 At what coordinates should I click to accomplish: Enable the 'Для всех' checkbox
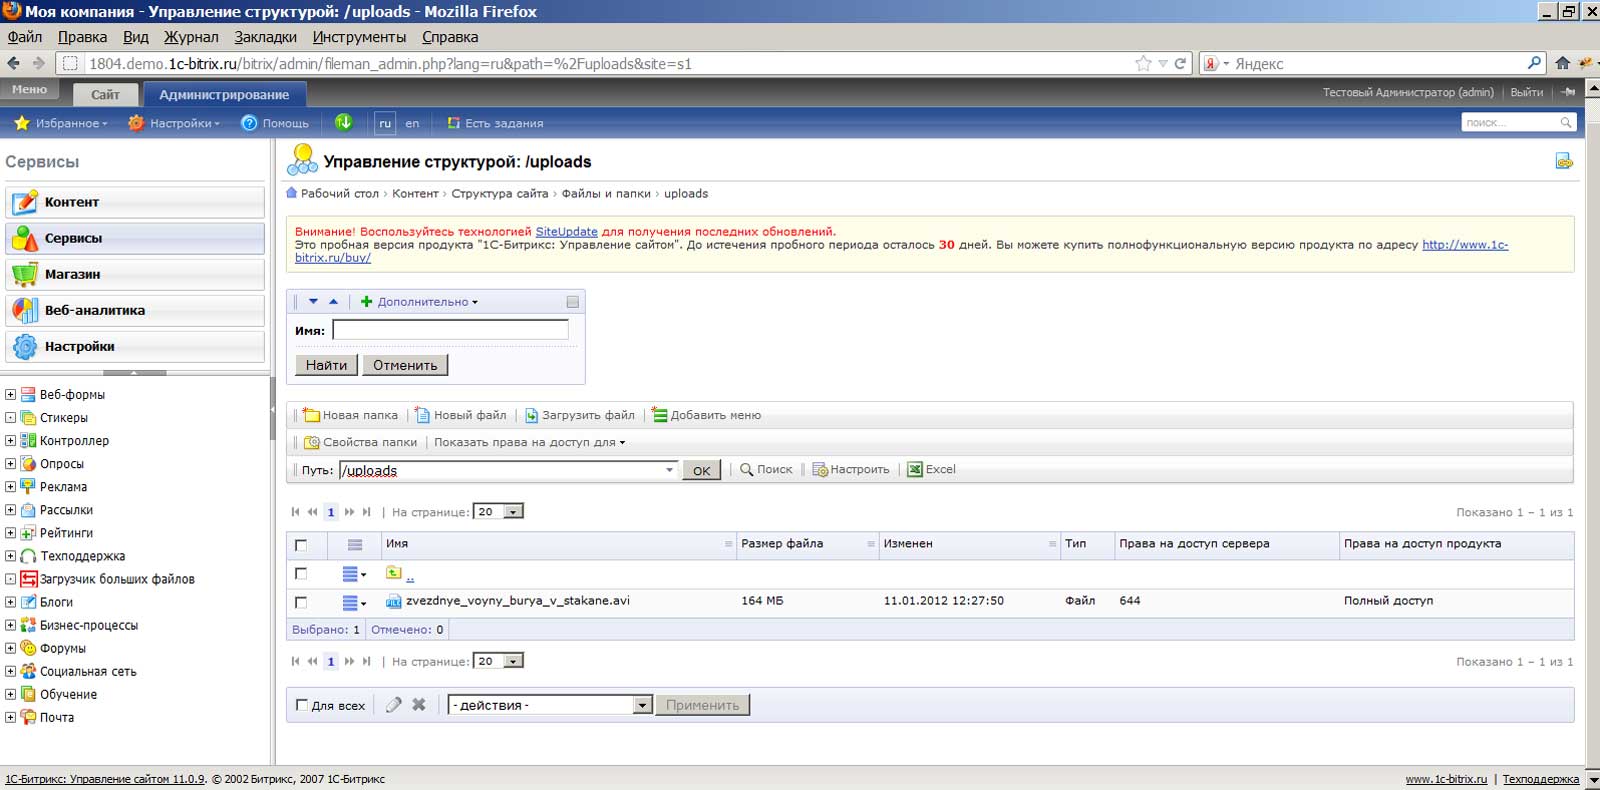[302, 705]
